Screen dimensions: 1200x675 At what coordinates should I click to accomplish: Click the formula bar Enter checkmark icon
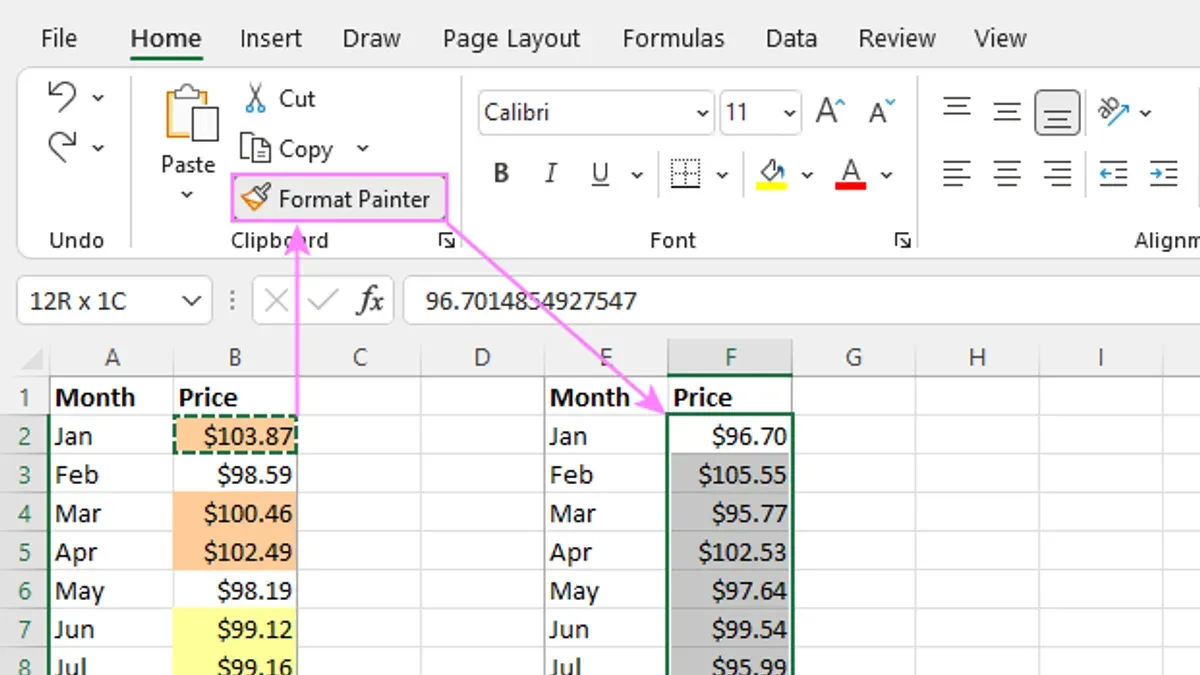[323, 300]
